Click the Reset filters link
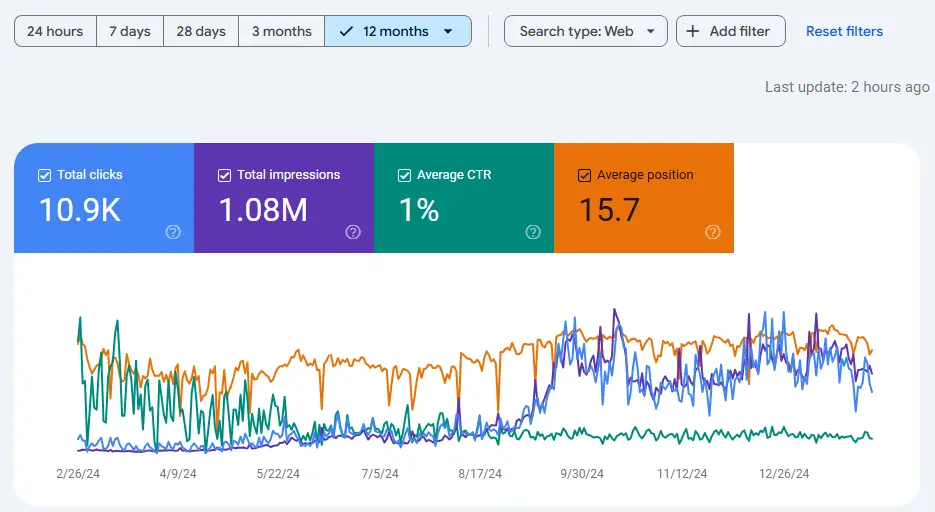The image size is (935, 512). (844, 31)
